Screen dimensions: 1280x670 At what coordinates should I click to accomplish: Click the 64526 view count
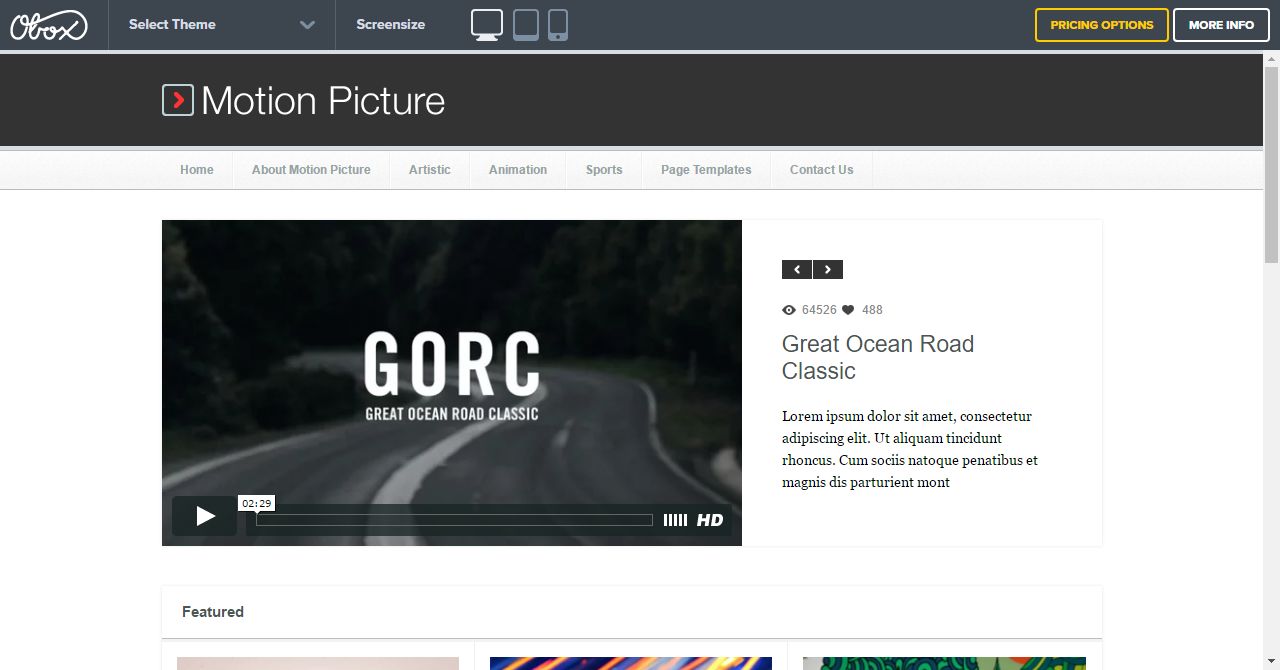tap(819, 310)
